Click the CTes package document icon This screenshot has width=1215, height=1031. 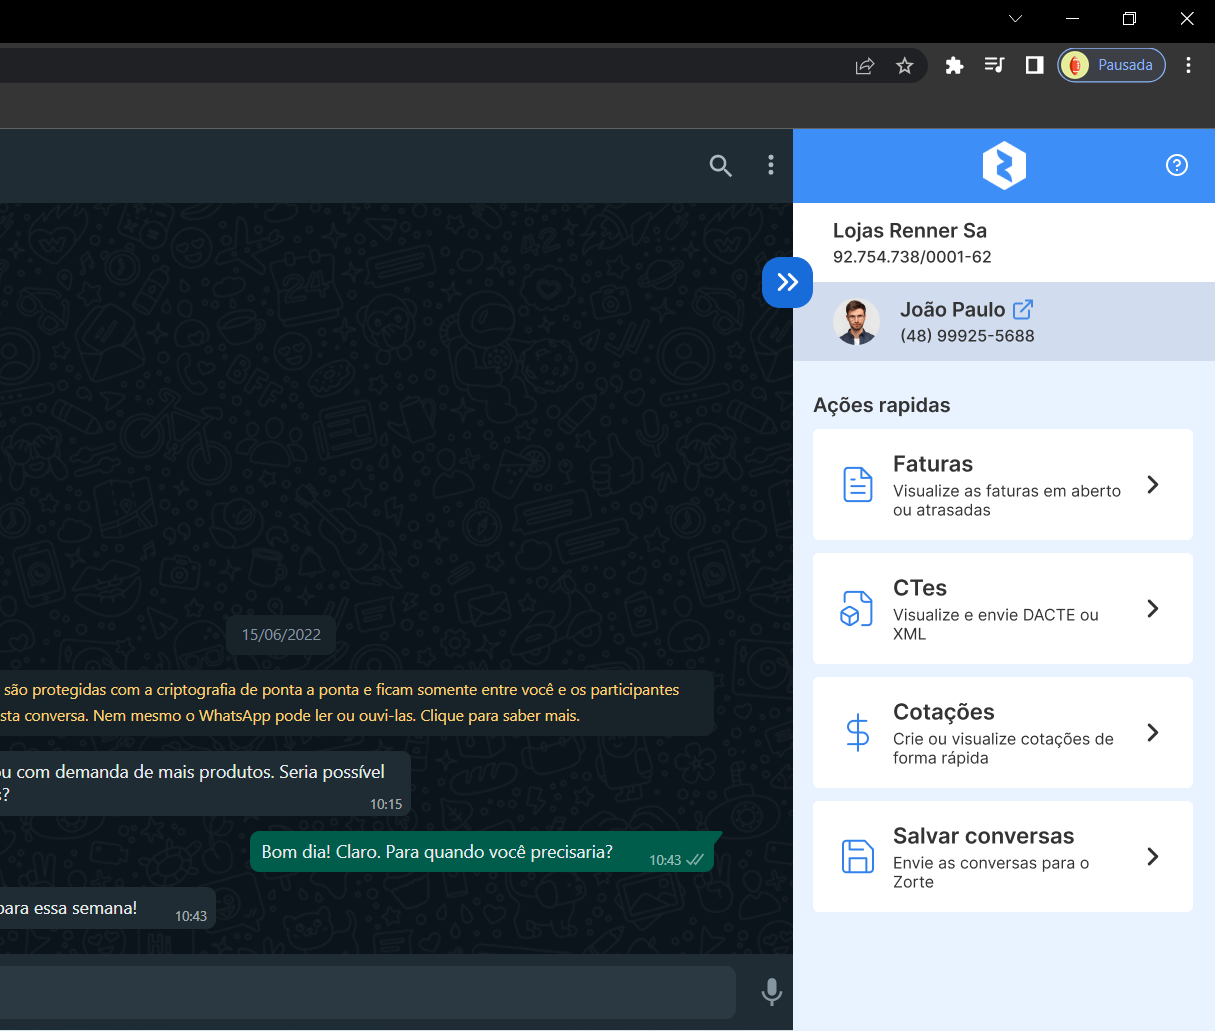(x=857, y=609)
